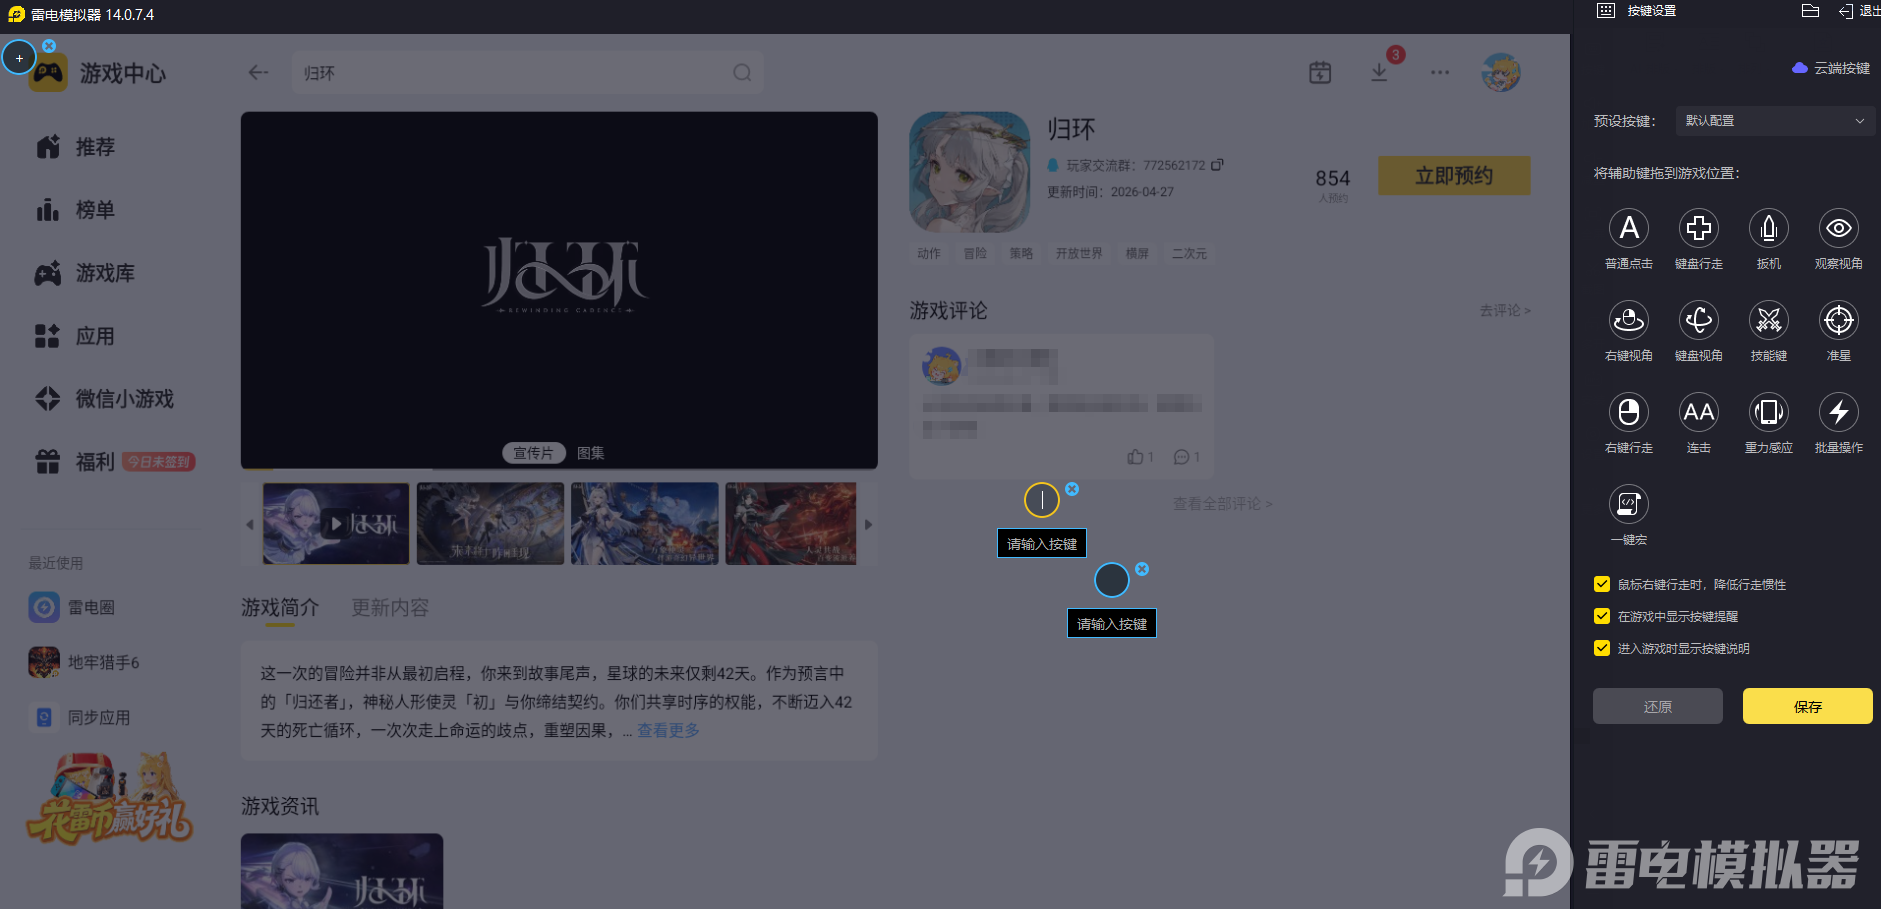Select the 技能键 skill tool

(1769, 321)
